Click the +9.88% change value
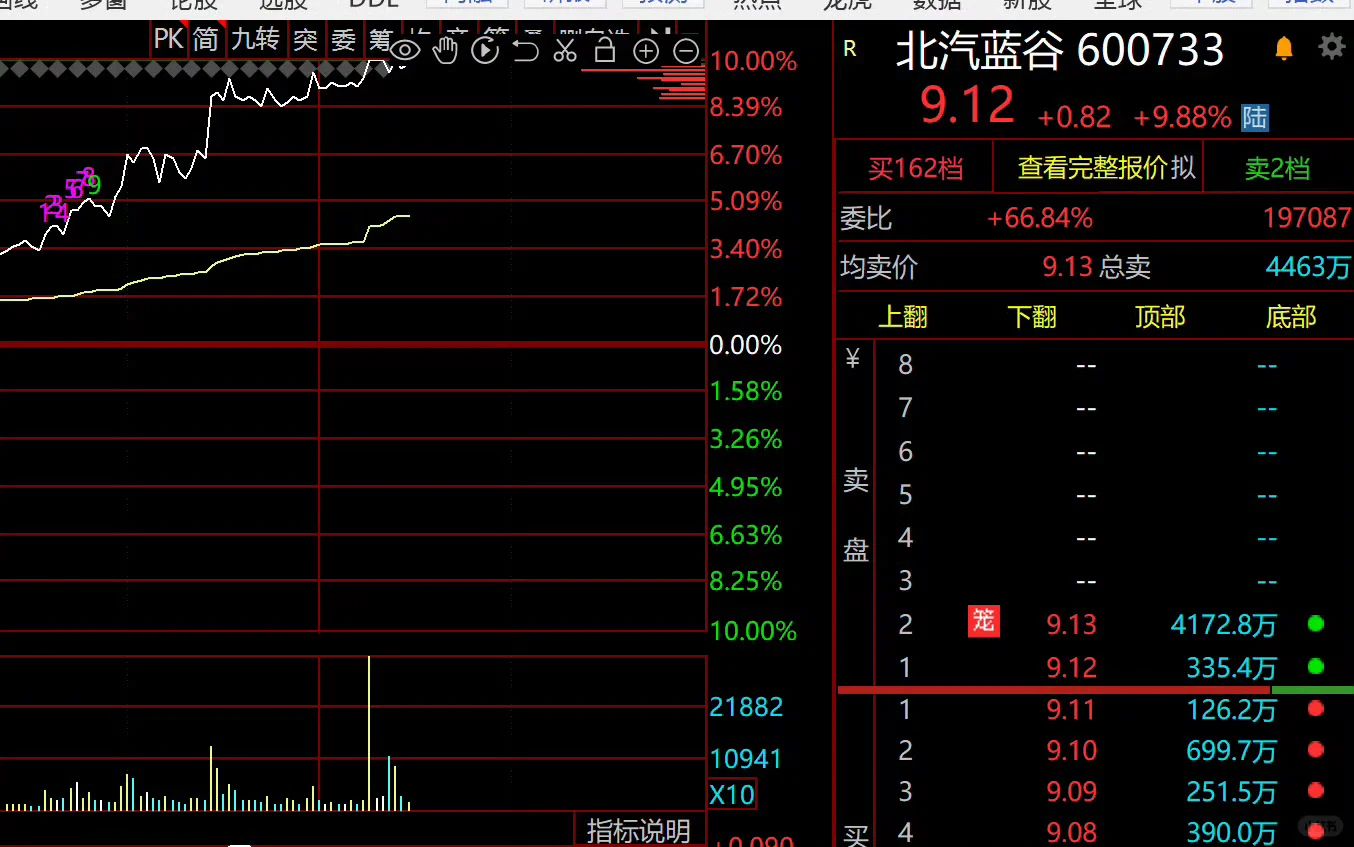 click(x=1182, y=118)
